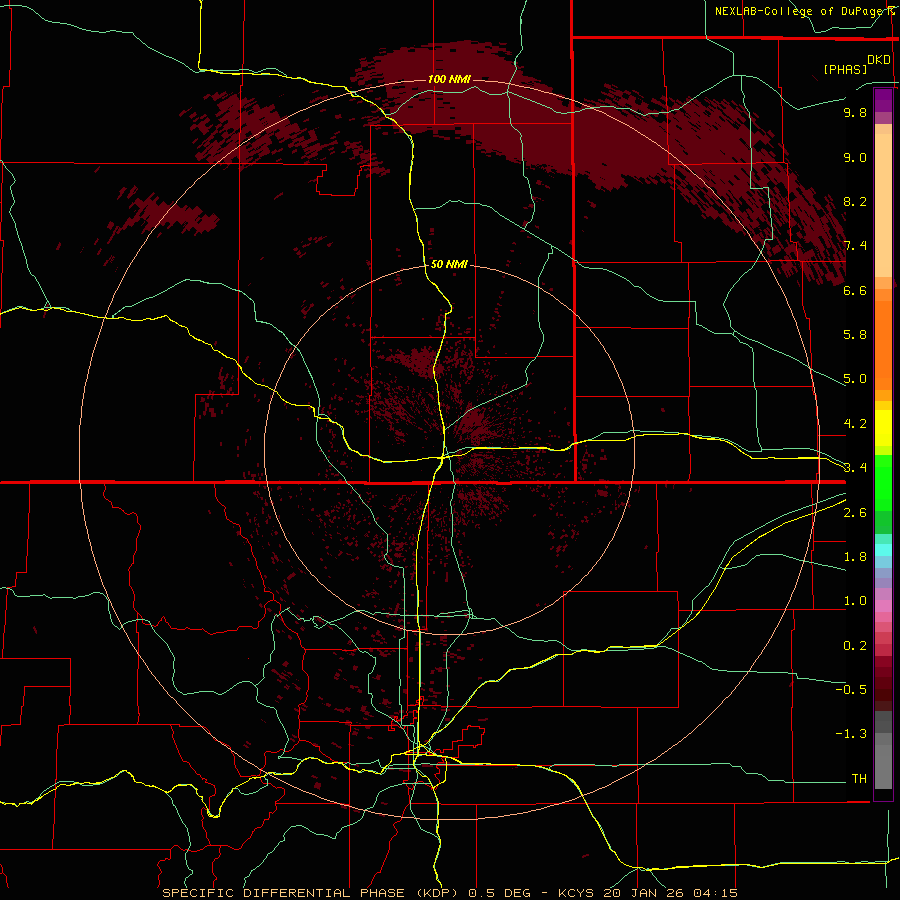Screen dimensions: 900x900
Task: Select the 1.0 scale label
Action: pos(855,601)
